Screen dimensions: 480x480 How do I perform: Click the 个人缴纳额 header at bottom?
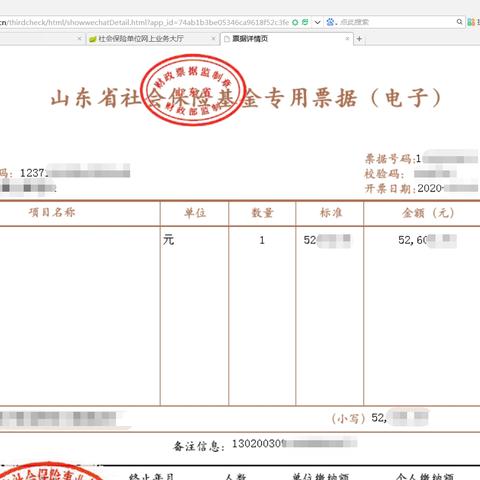click(x=425, y=476)
